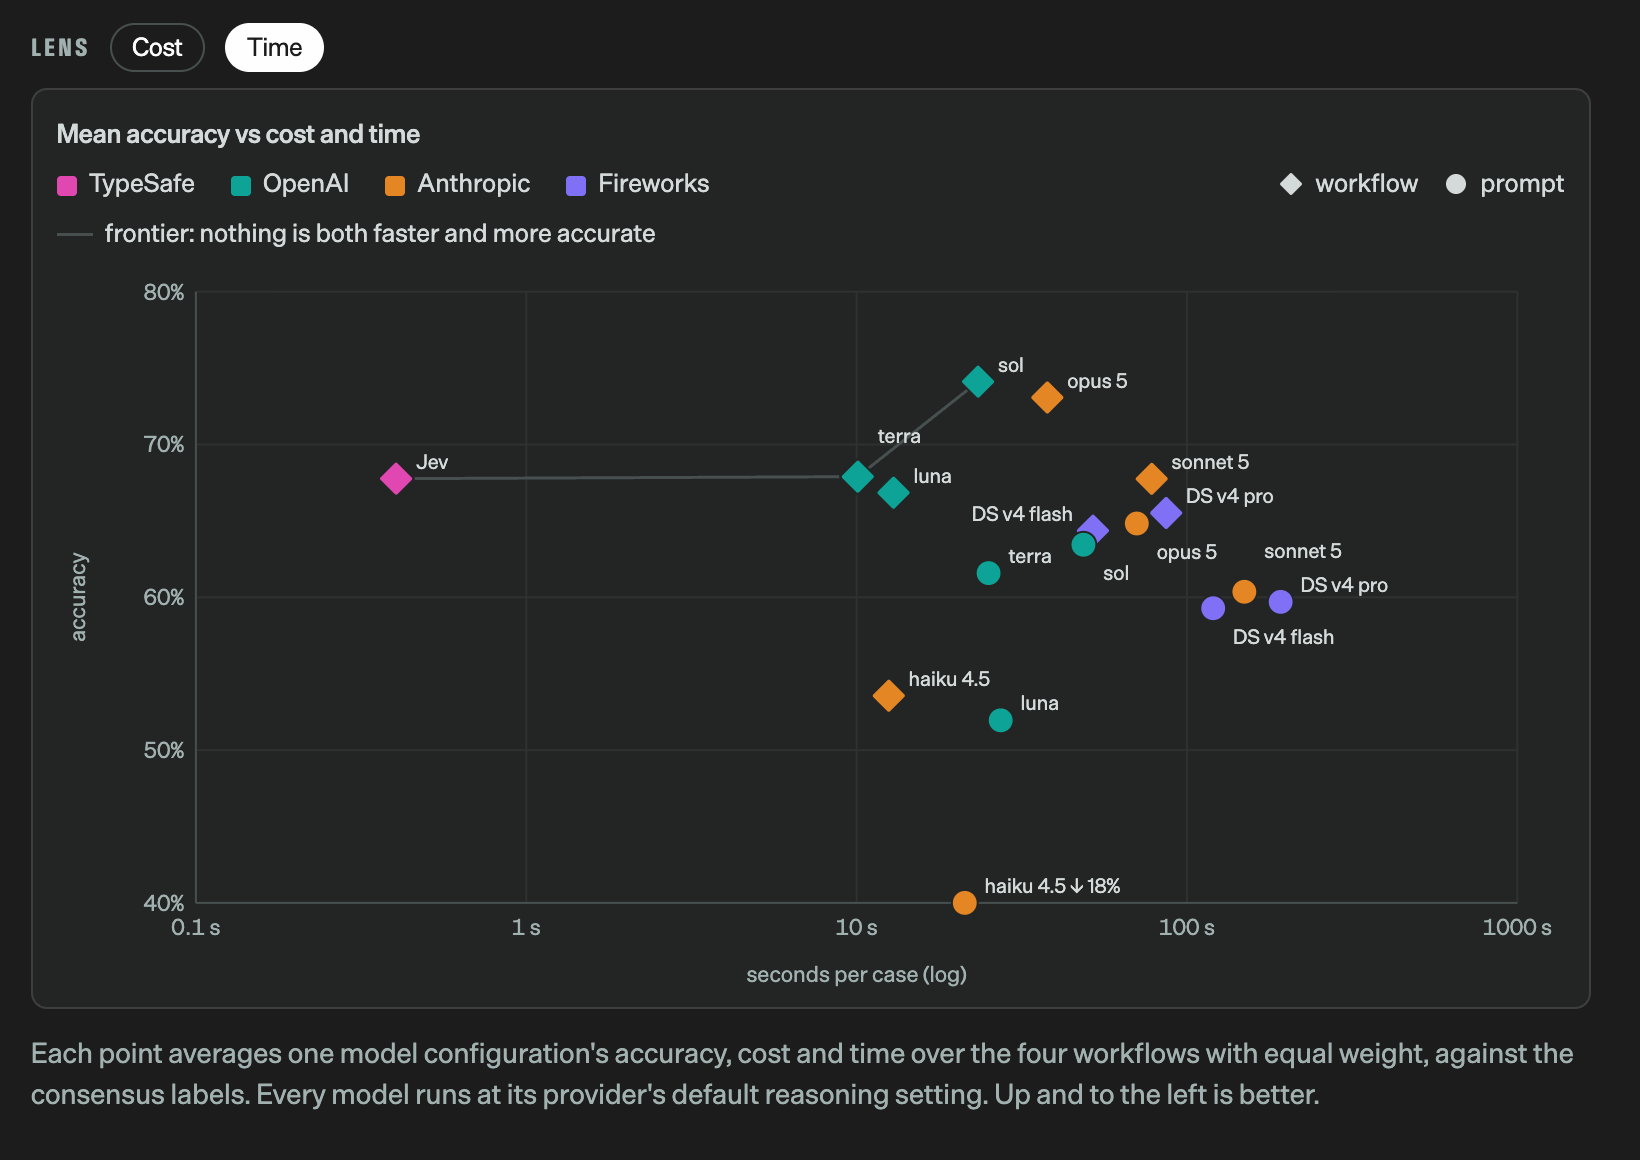Click the purple DS v4 pro circle point
The width and height of the screenshot is (1640, 1160).
(x=1281, y=602)
